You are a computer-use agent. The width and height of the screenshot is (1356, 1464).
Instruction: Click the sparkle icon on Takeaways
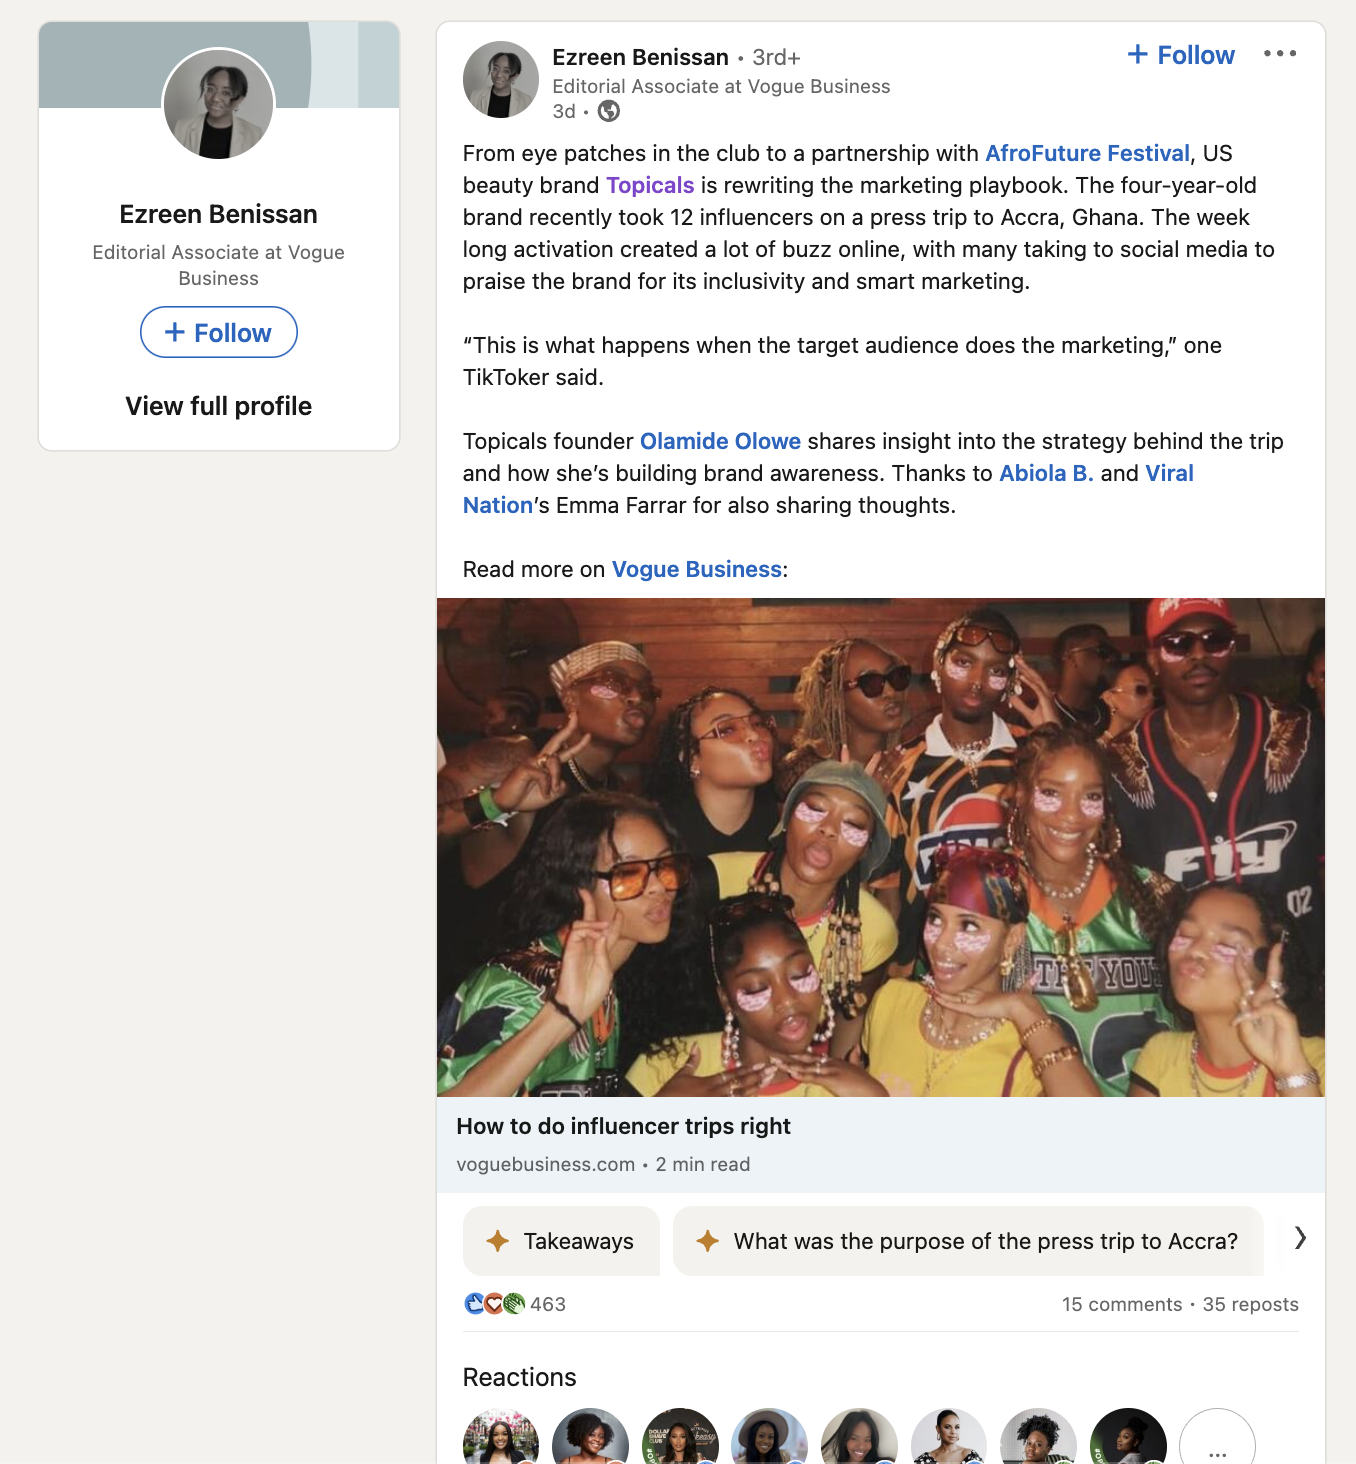(x=497, y=1241)
